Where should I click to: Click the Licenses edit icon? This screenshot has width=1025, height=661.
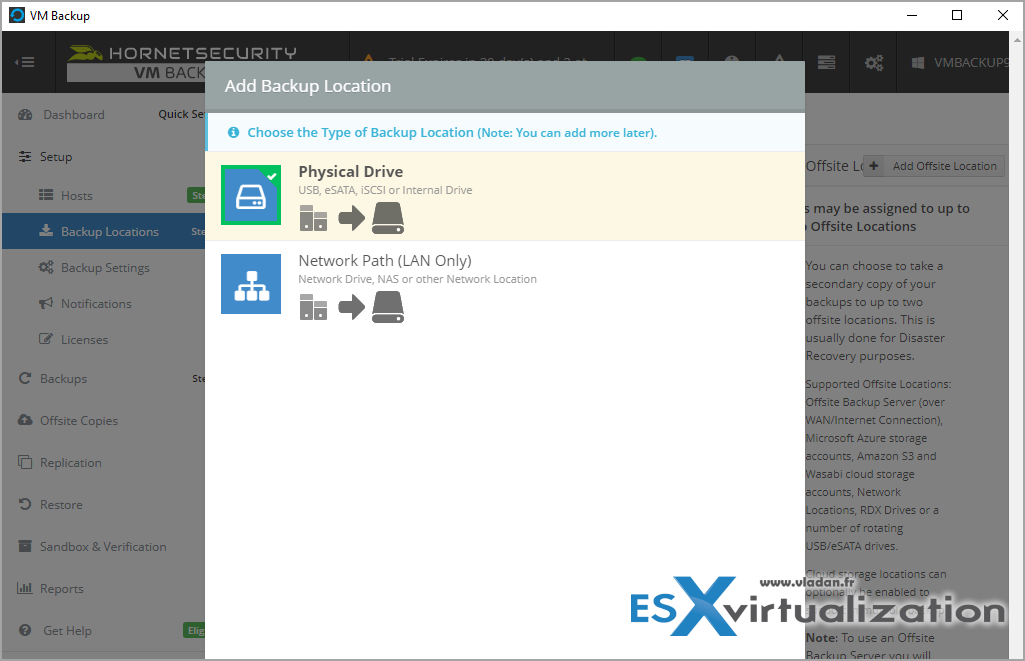click(46, 339)
